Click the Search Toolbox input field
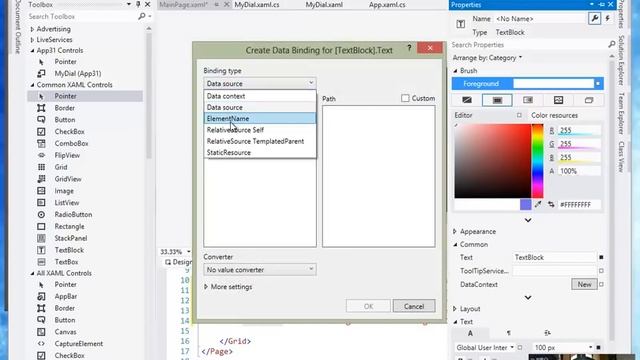The width and height of the screenshot is (640, 360). point(83,16)
